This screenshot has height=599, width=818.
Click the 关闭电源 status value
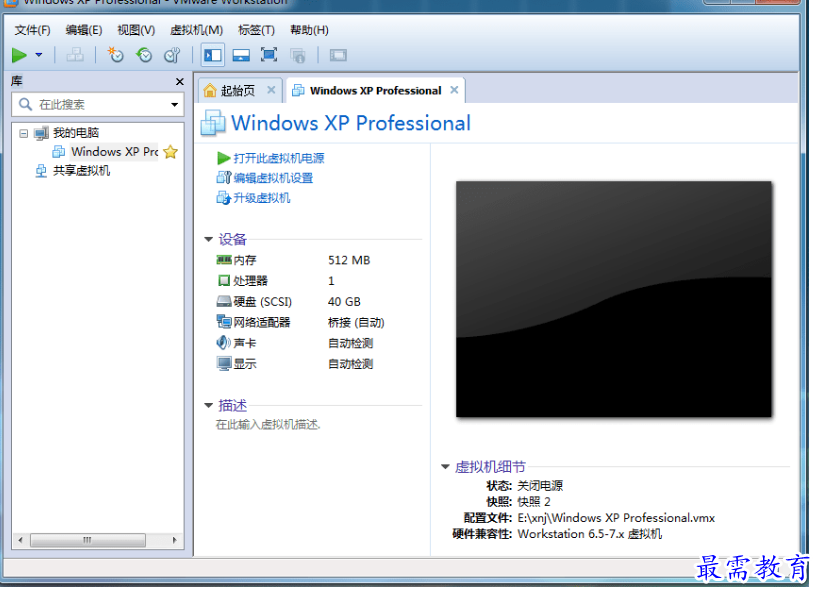click(540, 486)
